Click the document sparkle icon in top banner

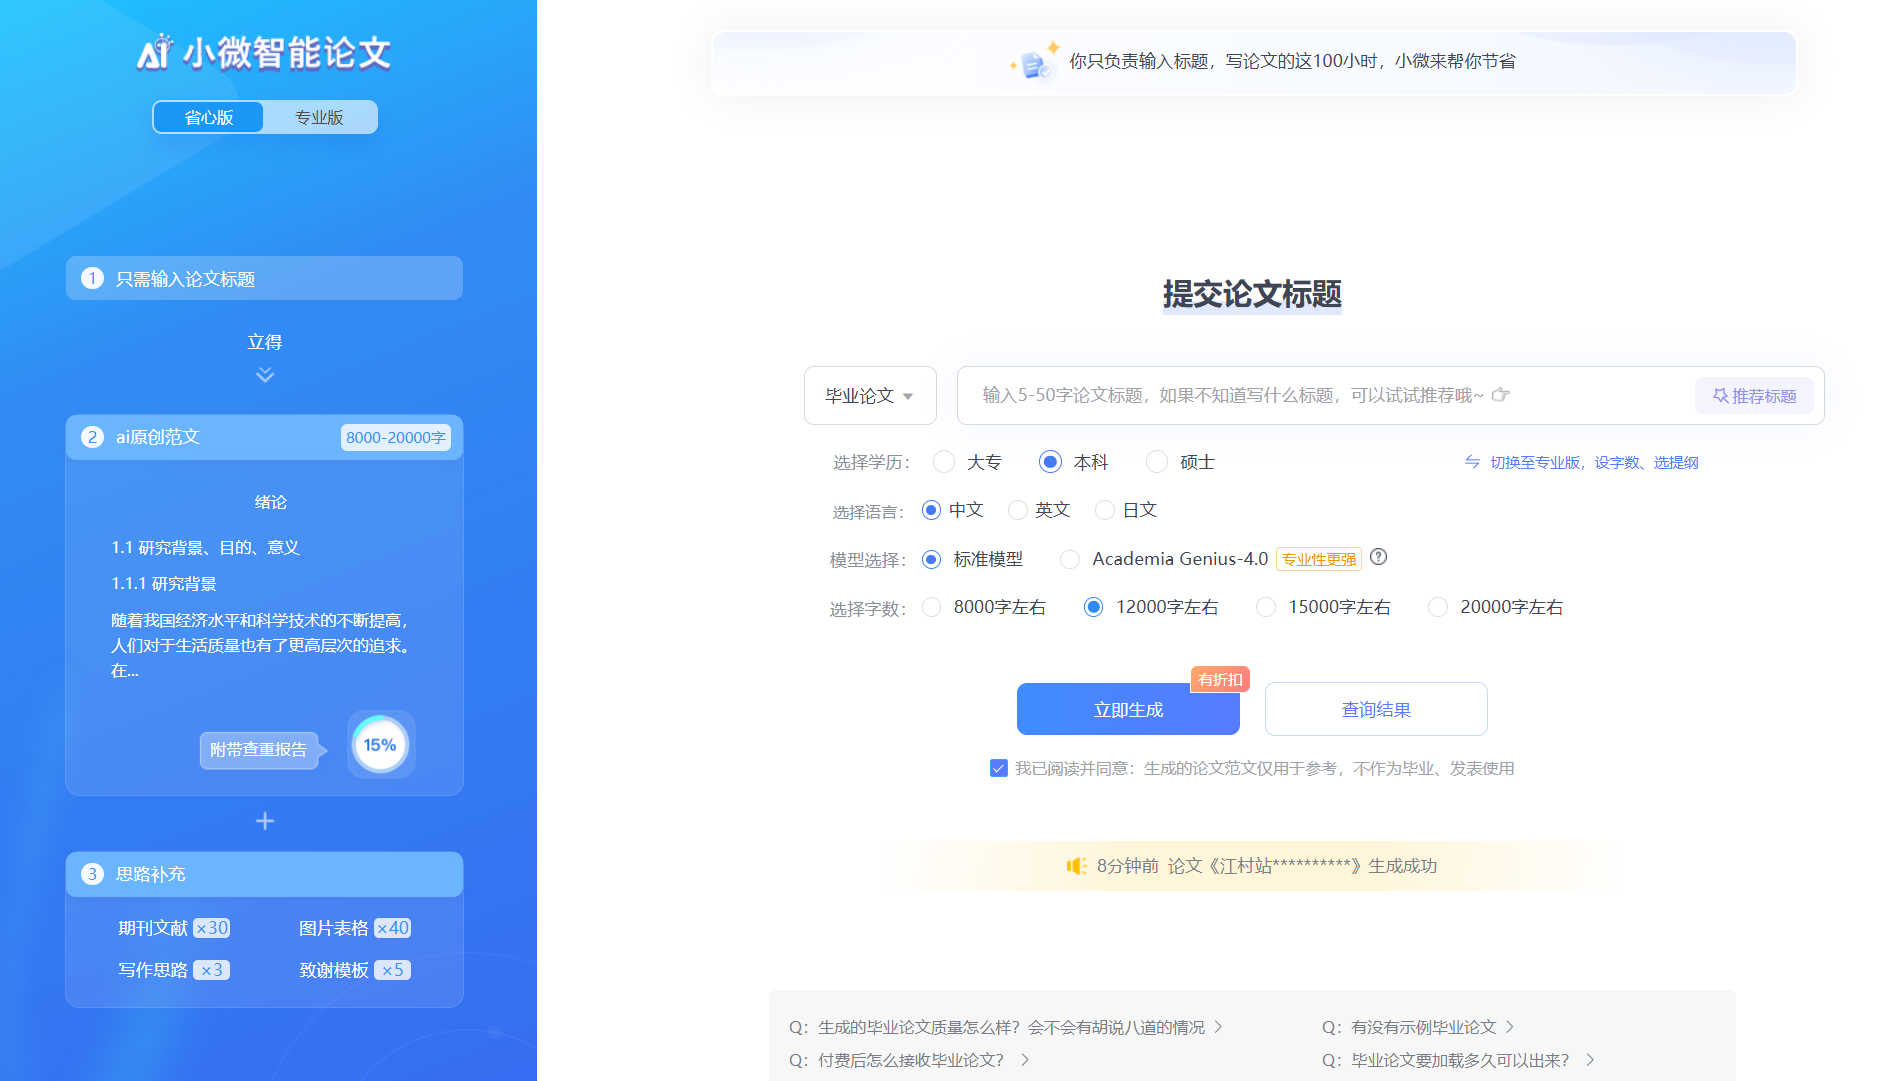[1035, 62]
